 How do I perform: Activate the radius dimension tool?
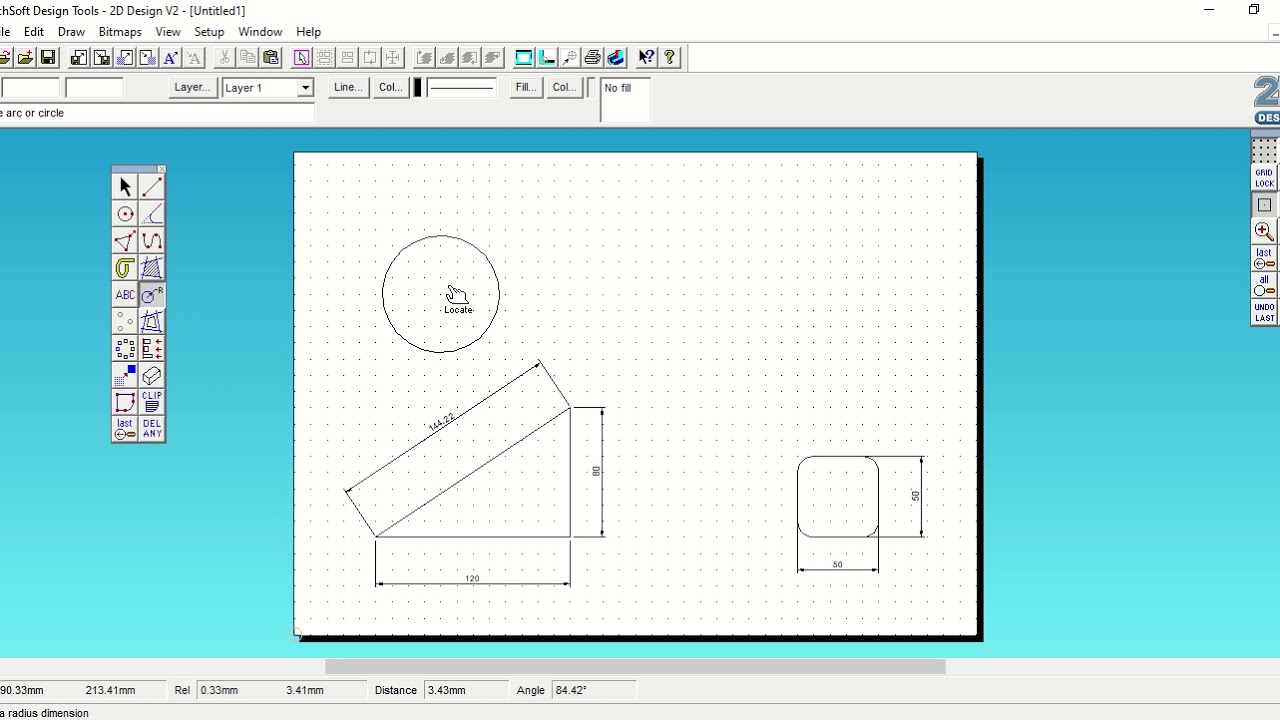tap(152, 295)
